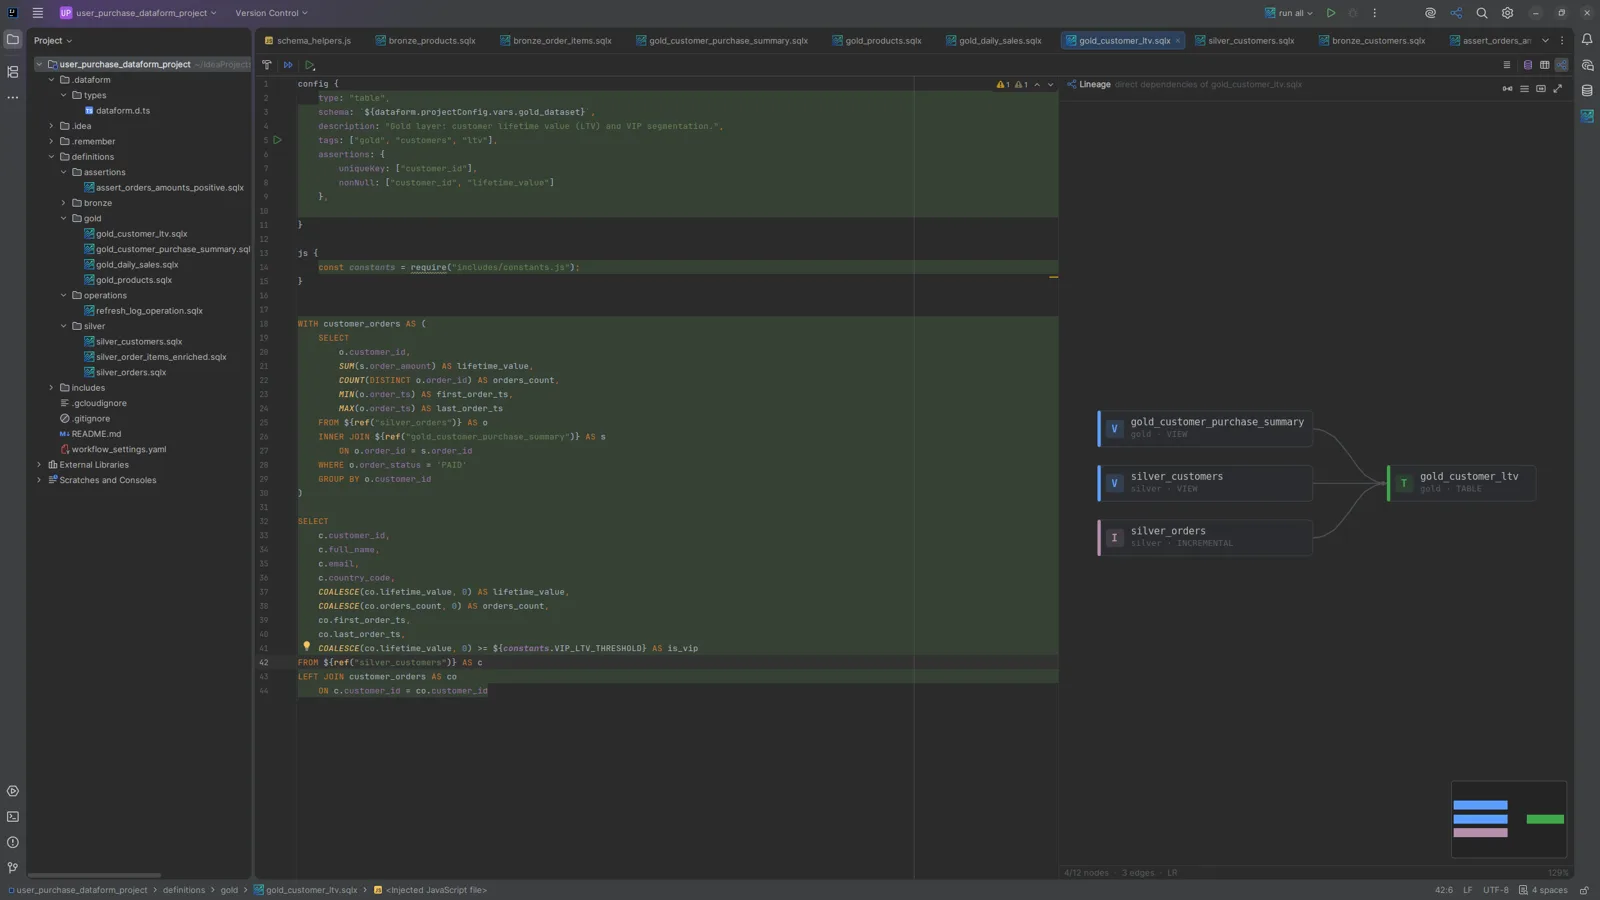The width and height of the screenshot is (1600, 900).
Task: Open the Problems tool window
Action: pos(13,843)
